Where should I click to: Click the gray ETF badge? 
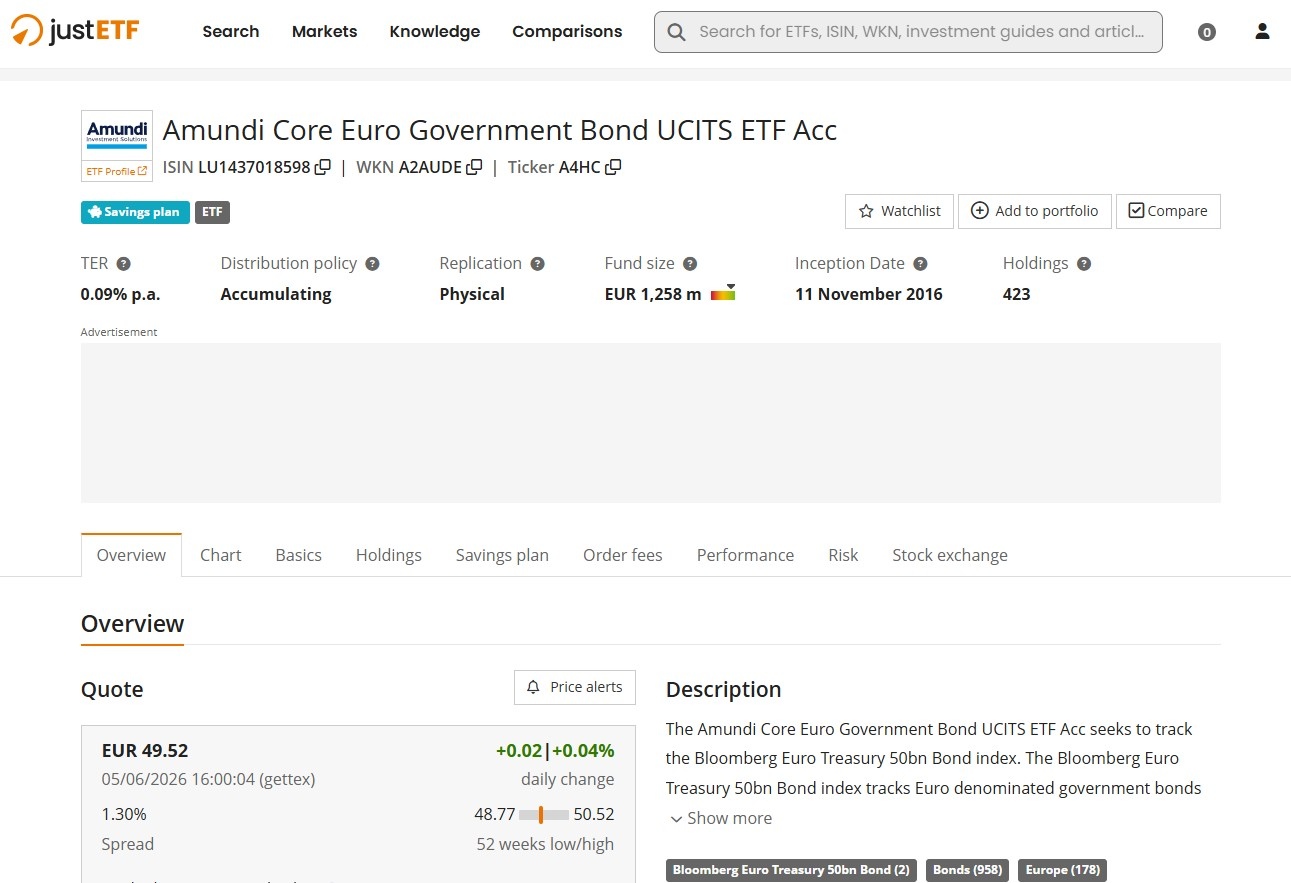pyautogui.click(x=212, y=212)
